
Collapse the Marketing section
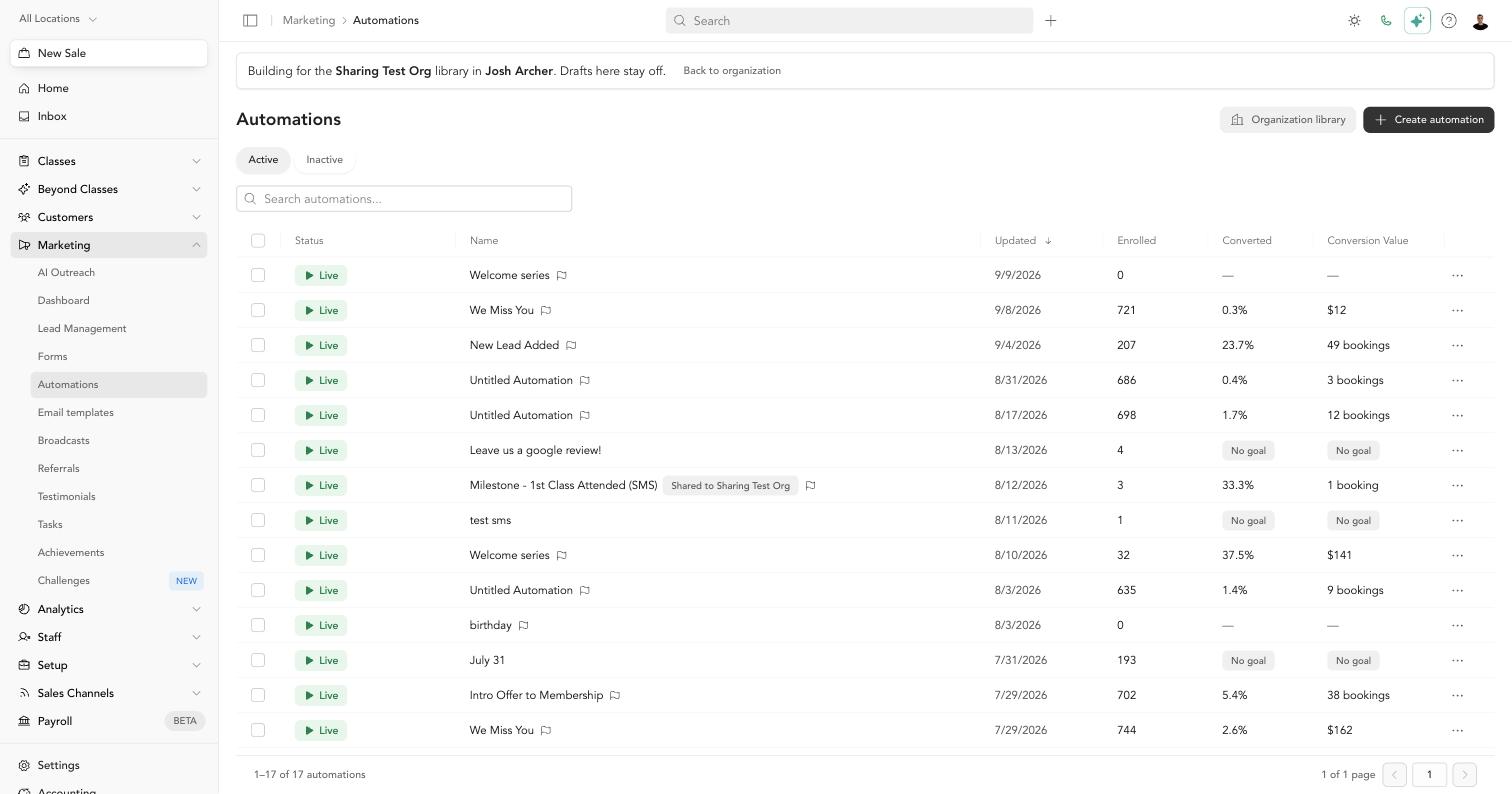point(109,245)
